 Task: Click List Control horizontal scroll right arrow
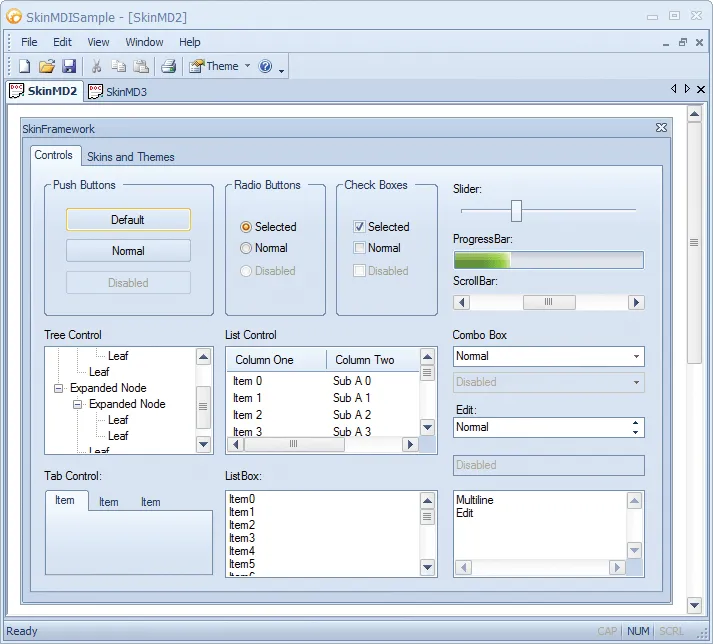coord(410,444)
